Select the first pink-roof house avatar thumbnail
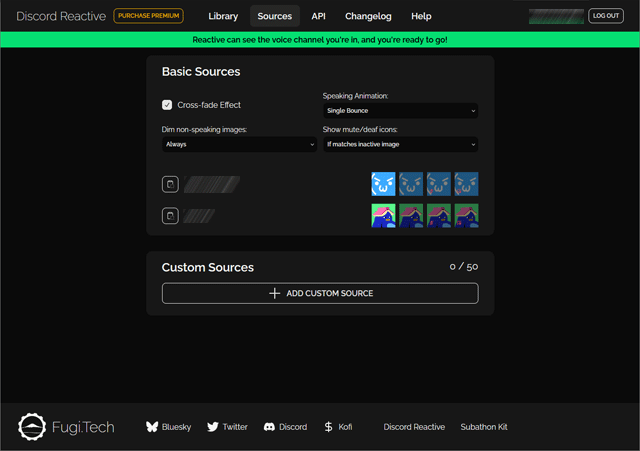The height and width of the screenshot is (451, 640). tap(383, 216)
